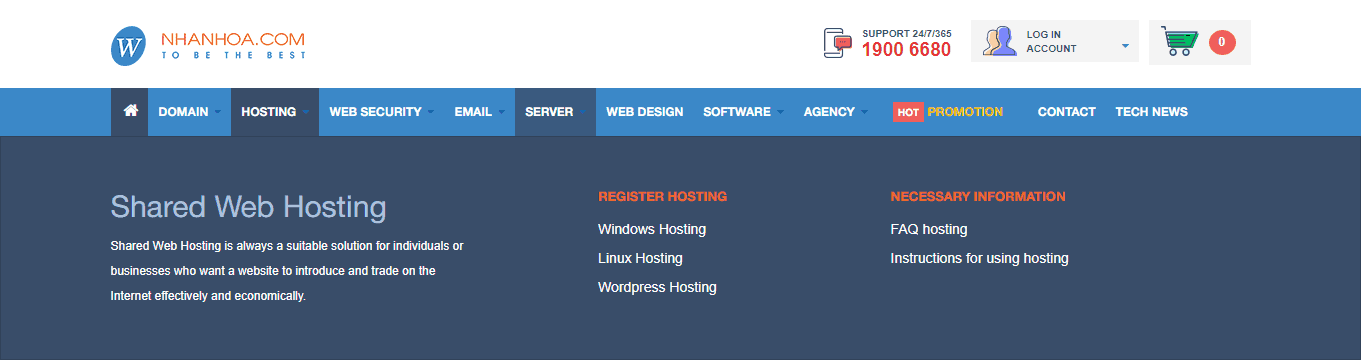Open the shopping cart icon
Screen dimensions: 1361x360
(1180, 41)
